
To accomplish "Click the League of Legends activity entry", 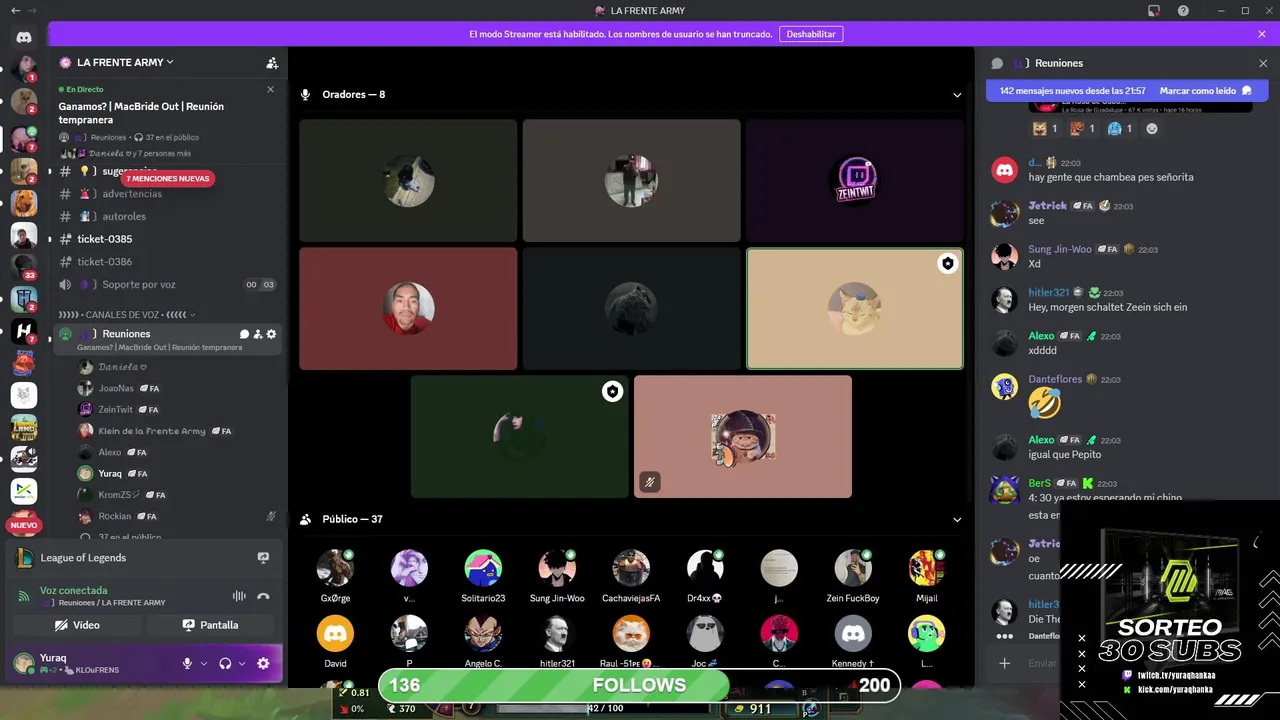I will click(83, 558).
